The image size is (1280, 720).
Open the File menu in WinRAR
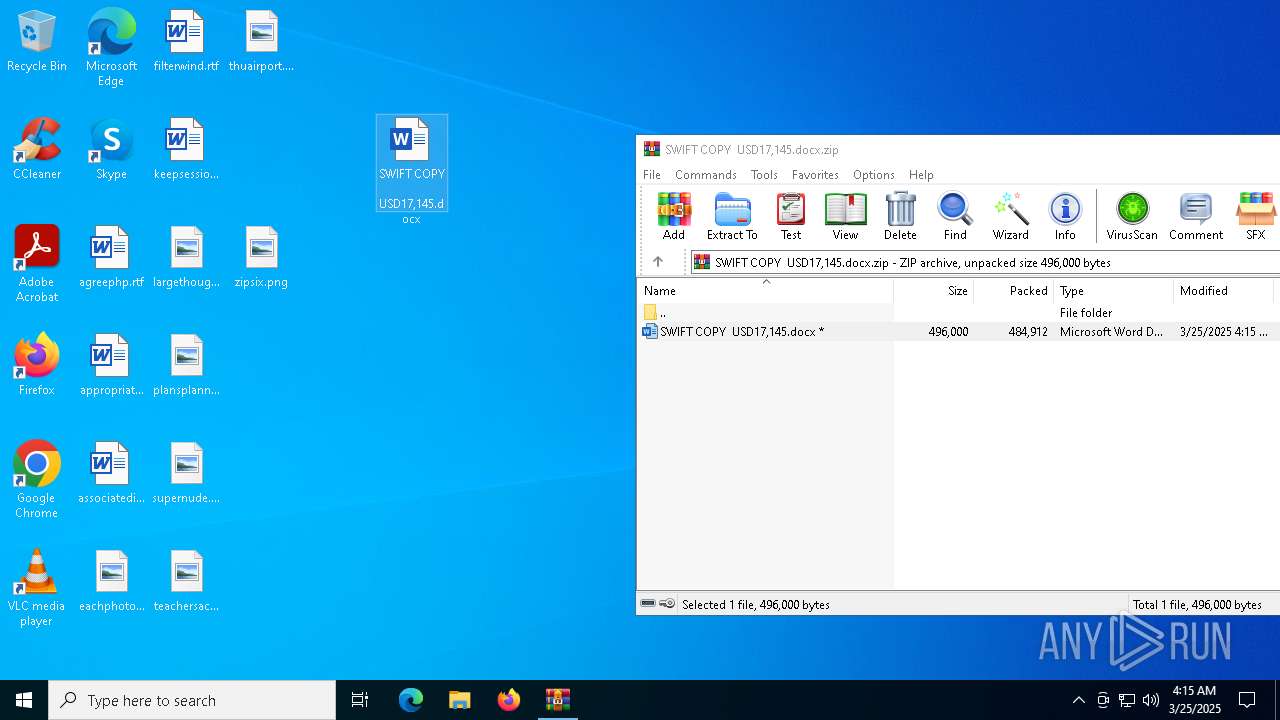point(652,174)
